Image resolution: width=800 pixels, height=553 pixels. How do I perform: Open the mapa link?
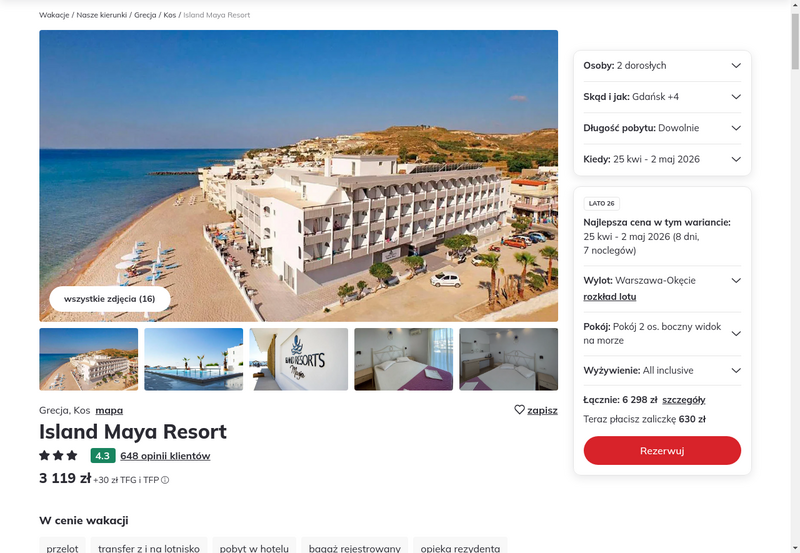(109, 410)
